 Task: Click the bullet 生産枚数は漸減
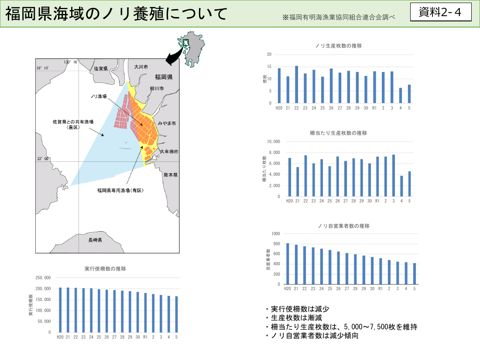tap(294, 318)
